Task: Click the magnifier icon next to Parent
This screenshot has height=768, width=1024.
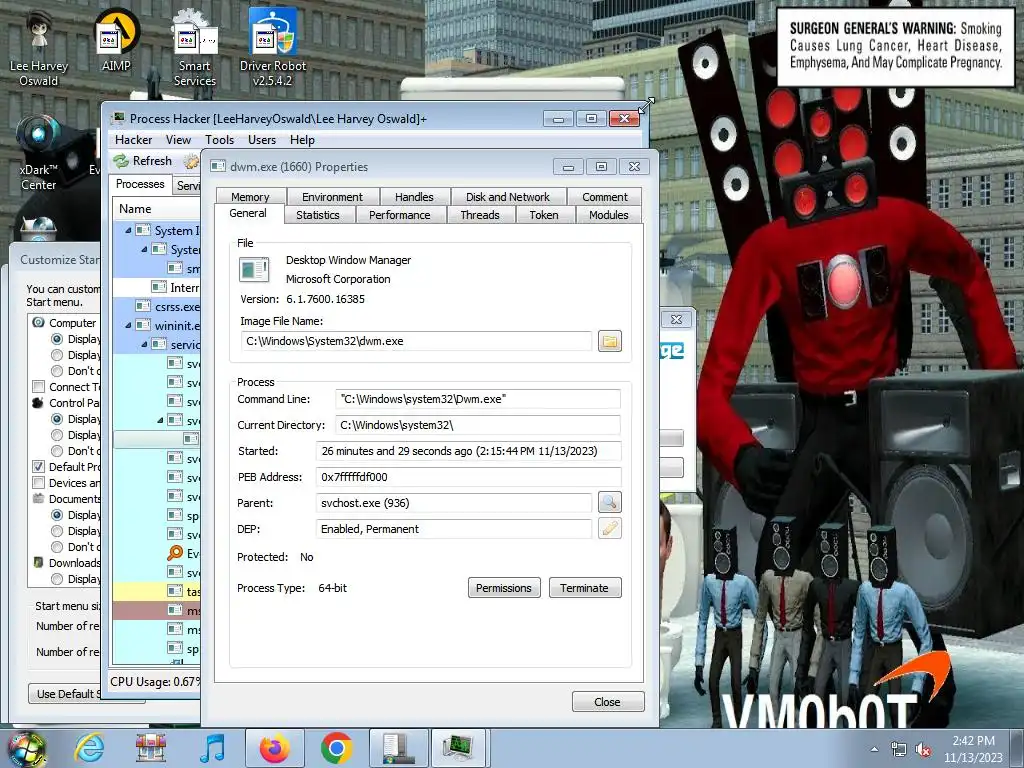Action: click(x=609, y=502)
